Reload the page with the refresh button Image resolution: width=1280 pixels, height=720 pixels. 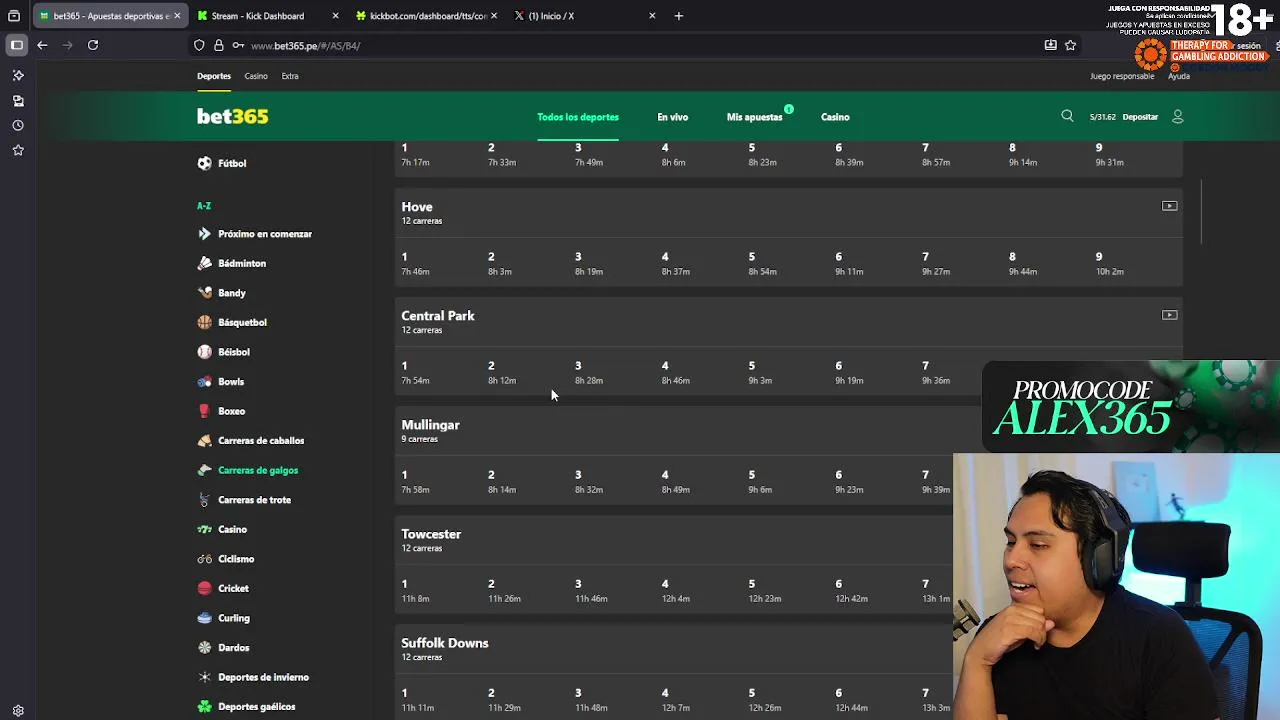[x=93, y=45]
